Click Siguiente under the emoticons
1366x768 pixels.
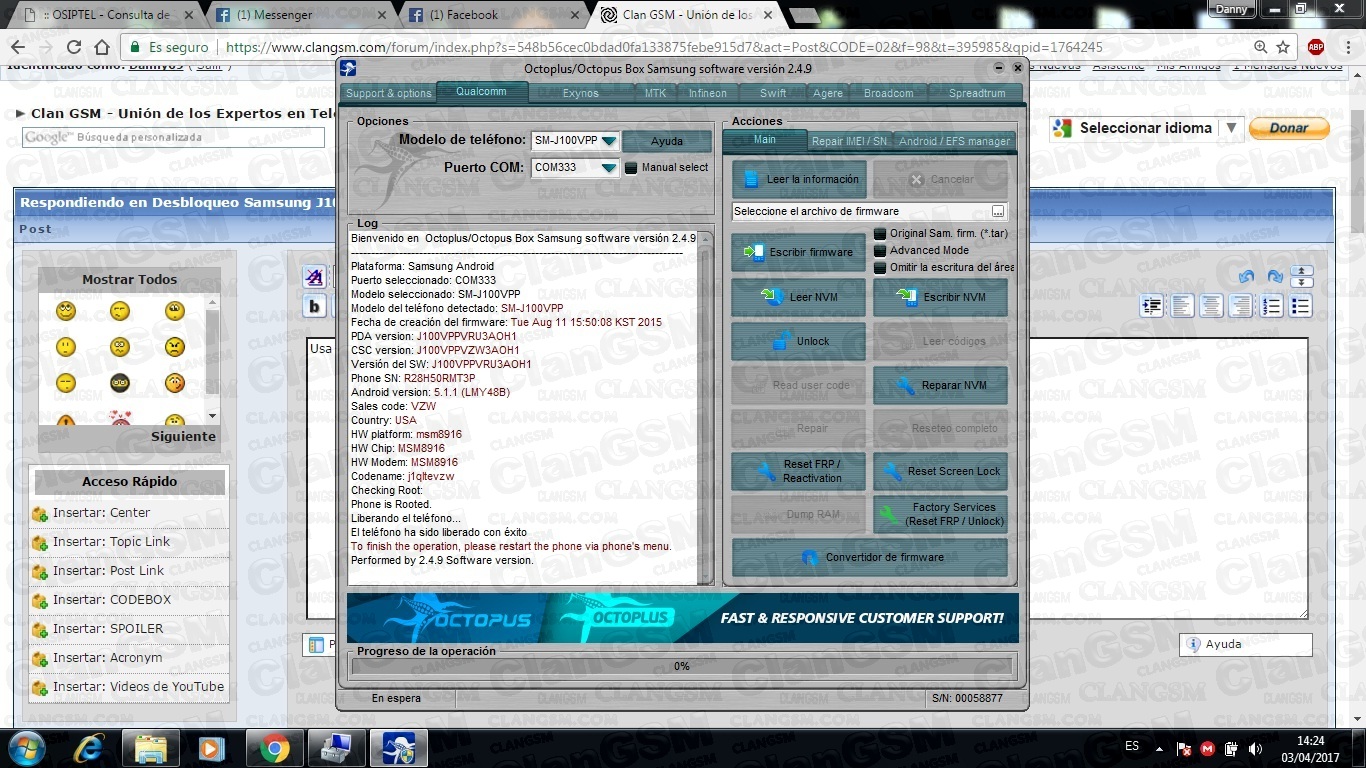tap(183, 436)
